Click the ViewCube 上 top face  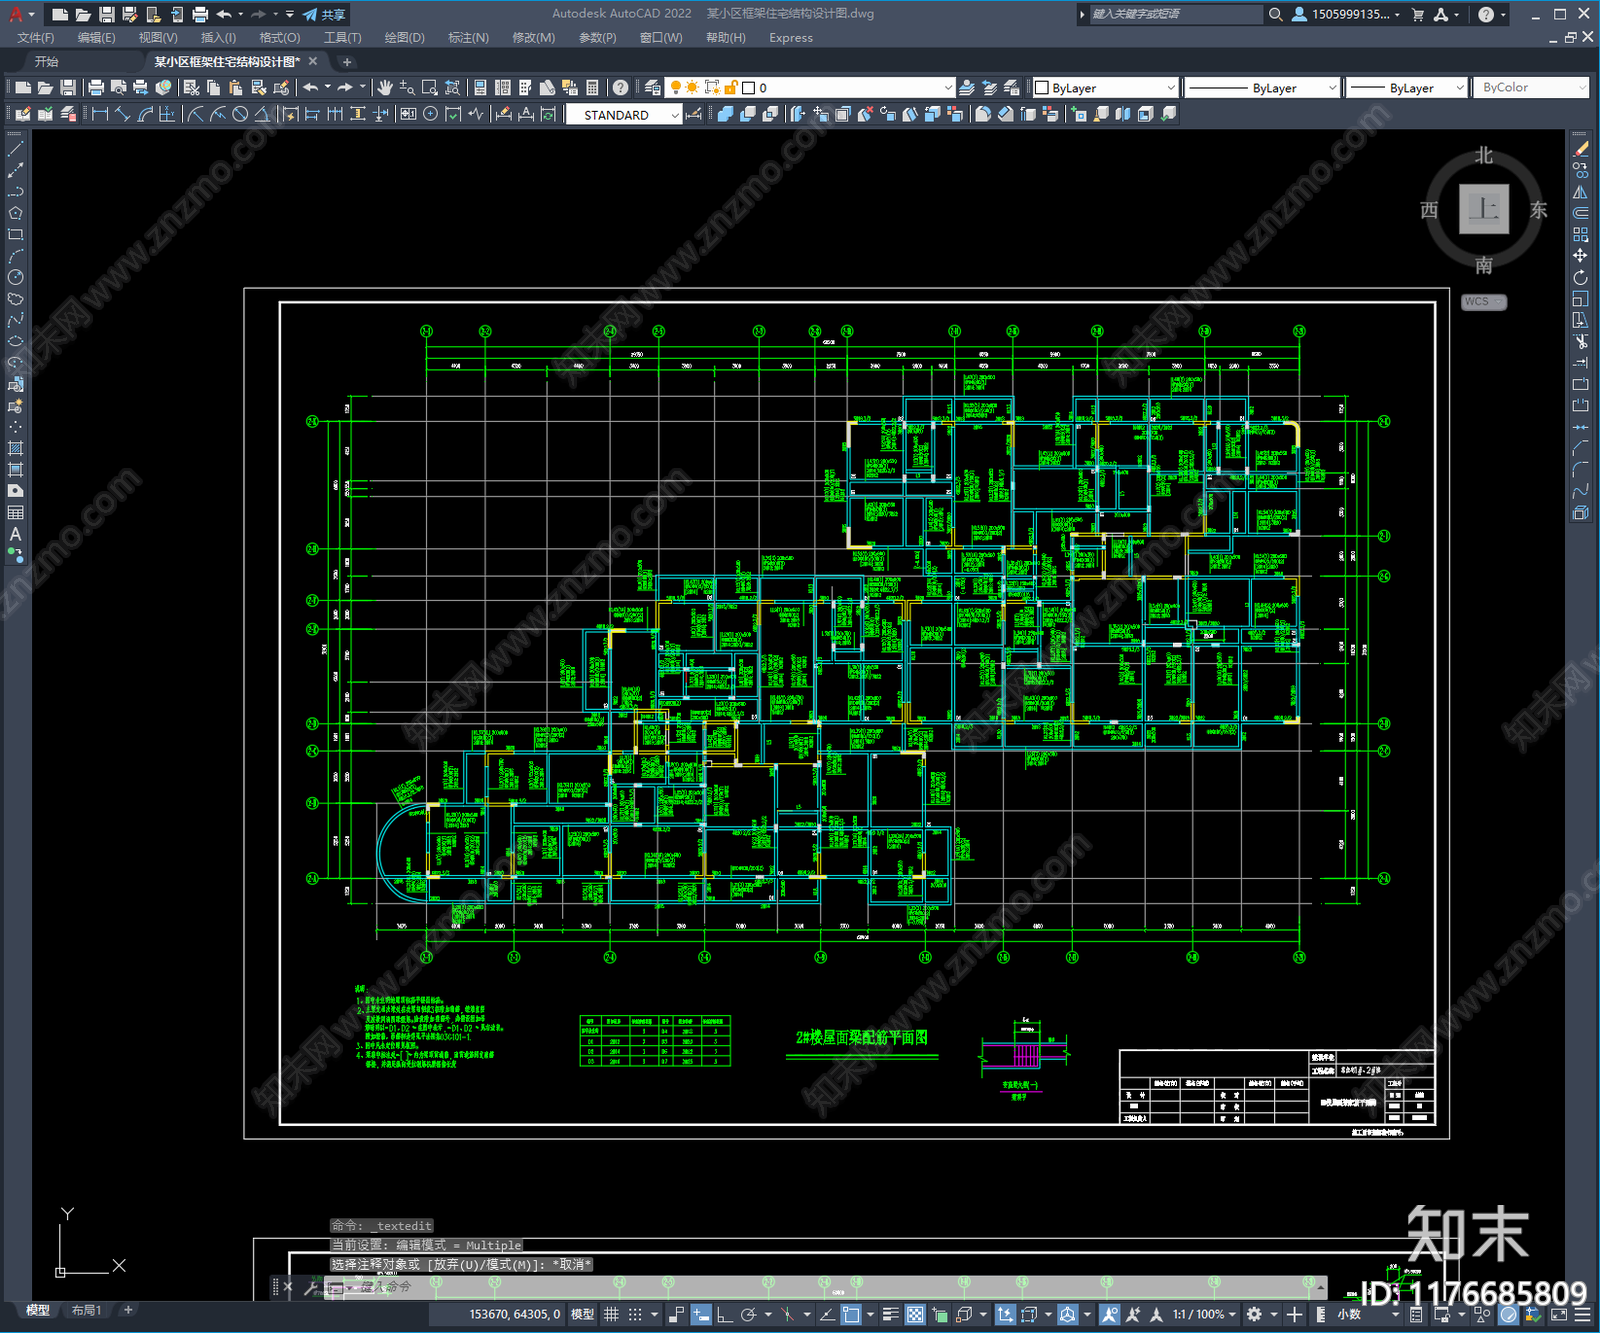tap(1483, 209)
